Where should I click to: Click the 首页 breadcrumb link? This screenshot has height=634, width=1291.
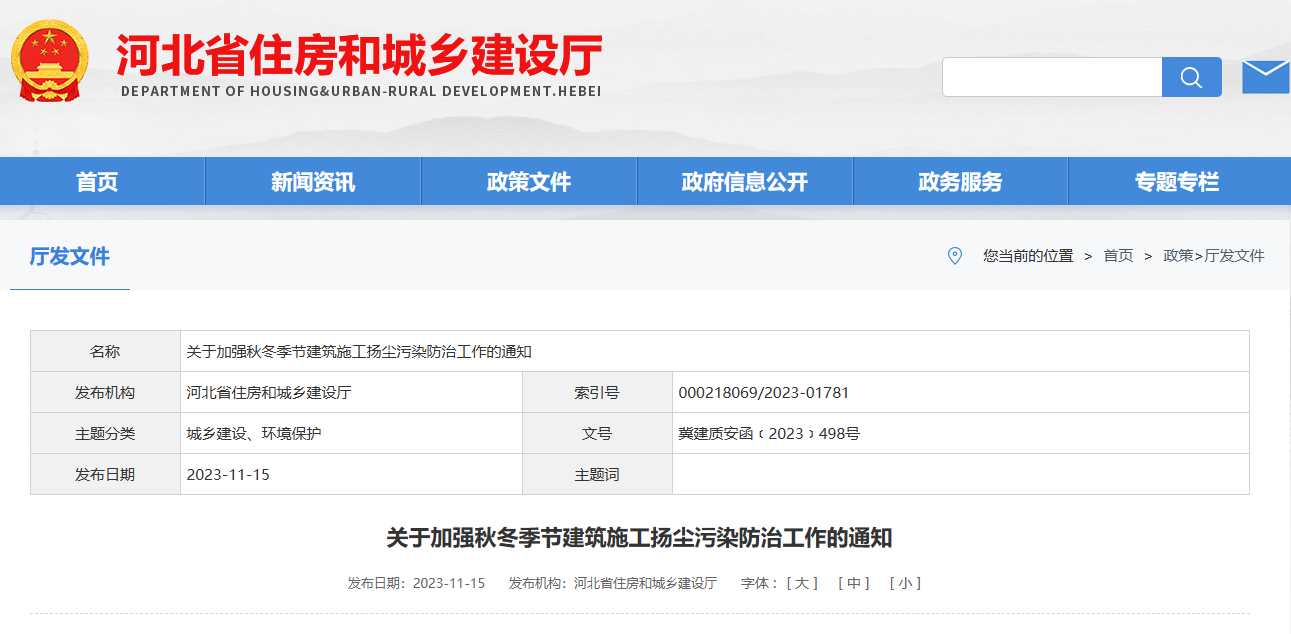click(x=1117, y=256)
